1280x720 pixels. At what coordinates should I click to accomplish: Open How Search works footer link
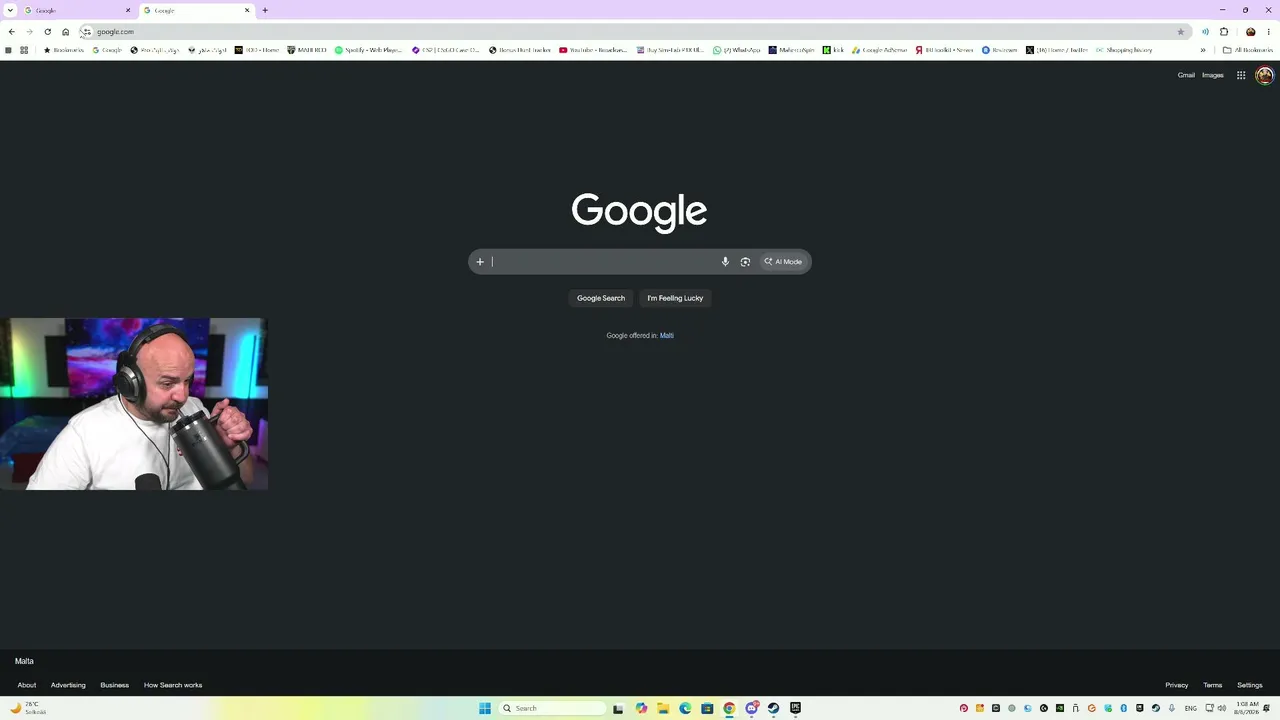pos(173,685)
